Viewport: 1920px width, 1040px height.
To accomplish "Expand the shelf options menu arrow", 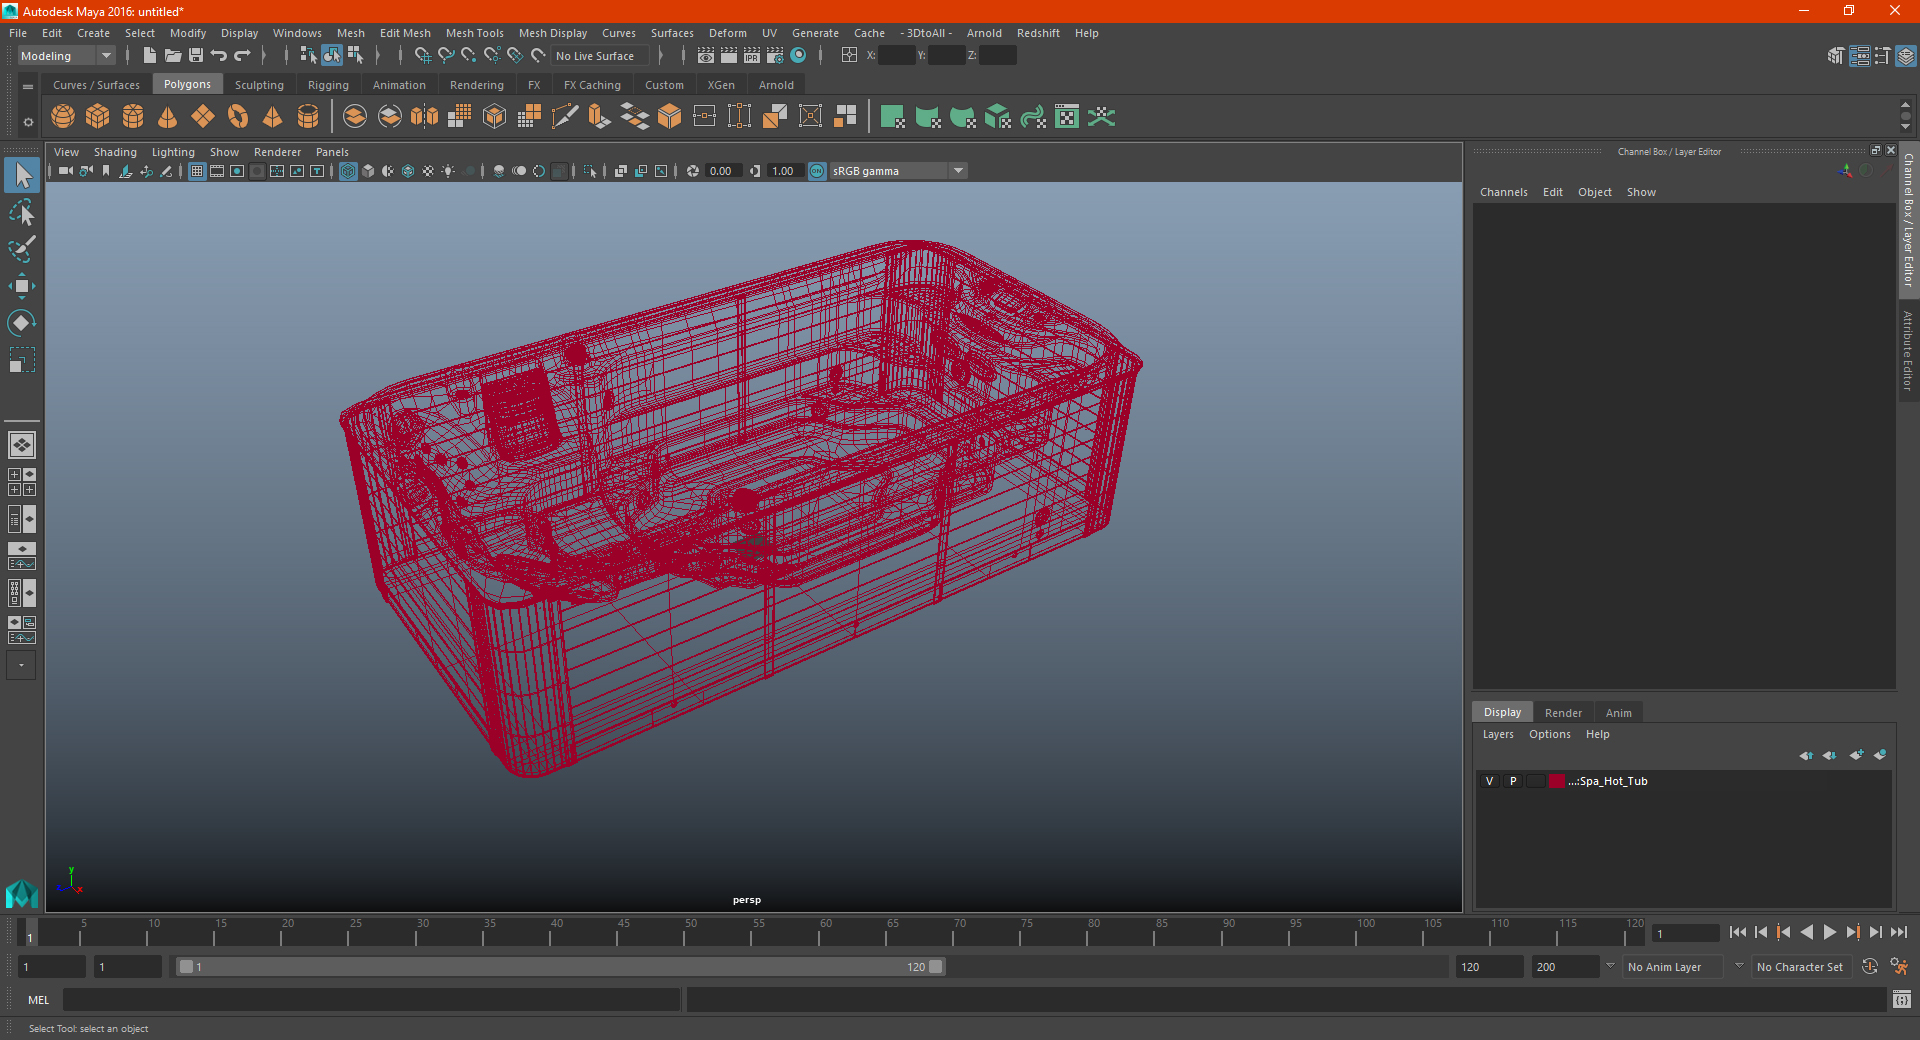I will [28, 87].
